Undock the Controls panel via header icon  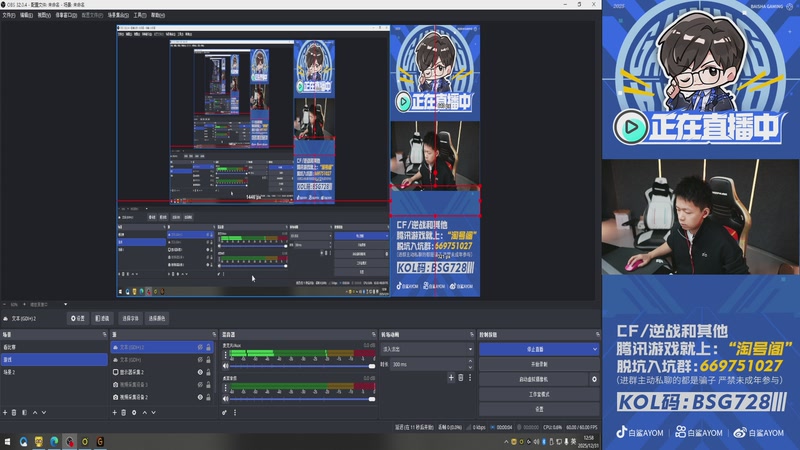597,335
